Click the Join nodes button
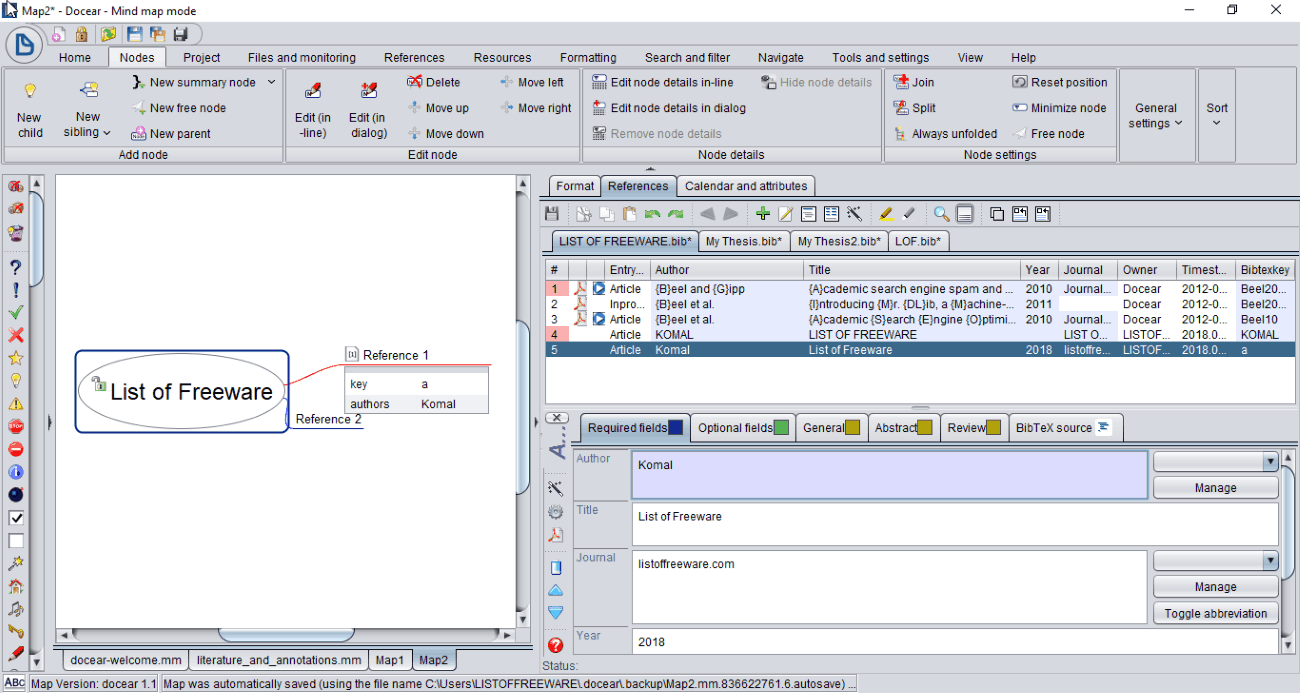Screen dimensions: 1300x693 (914, 82)
